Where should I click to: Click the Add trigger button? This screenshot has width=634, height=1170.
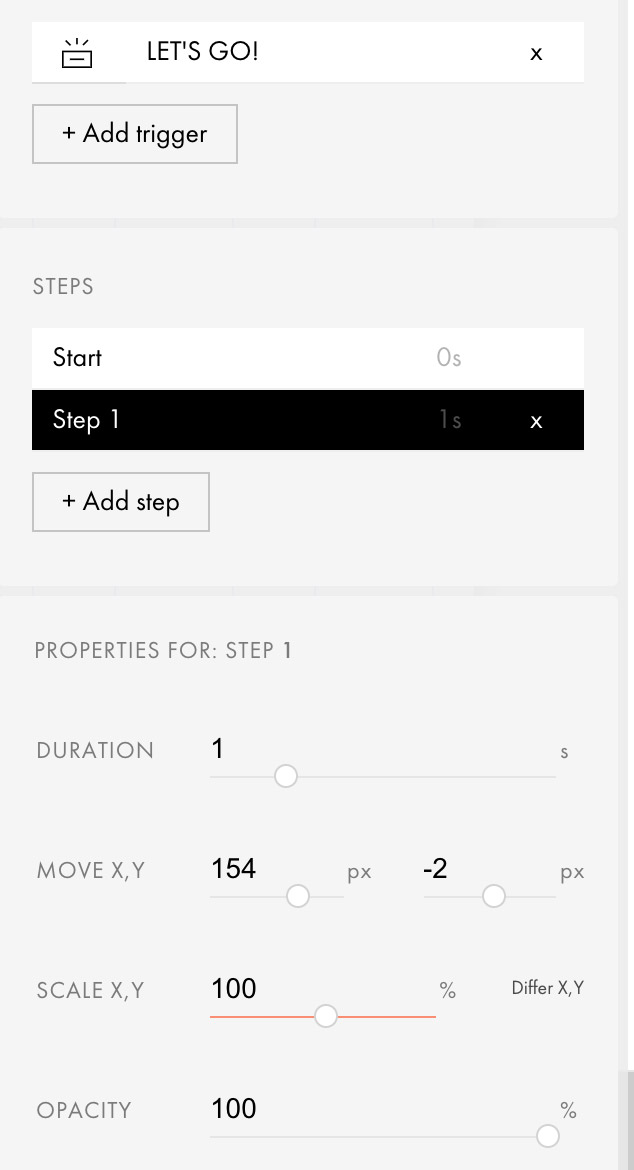(x=135, y=134)
